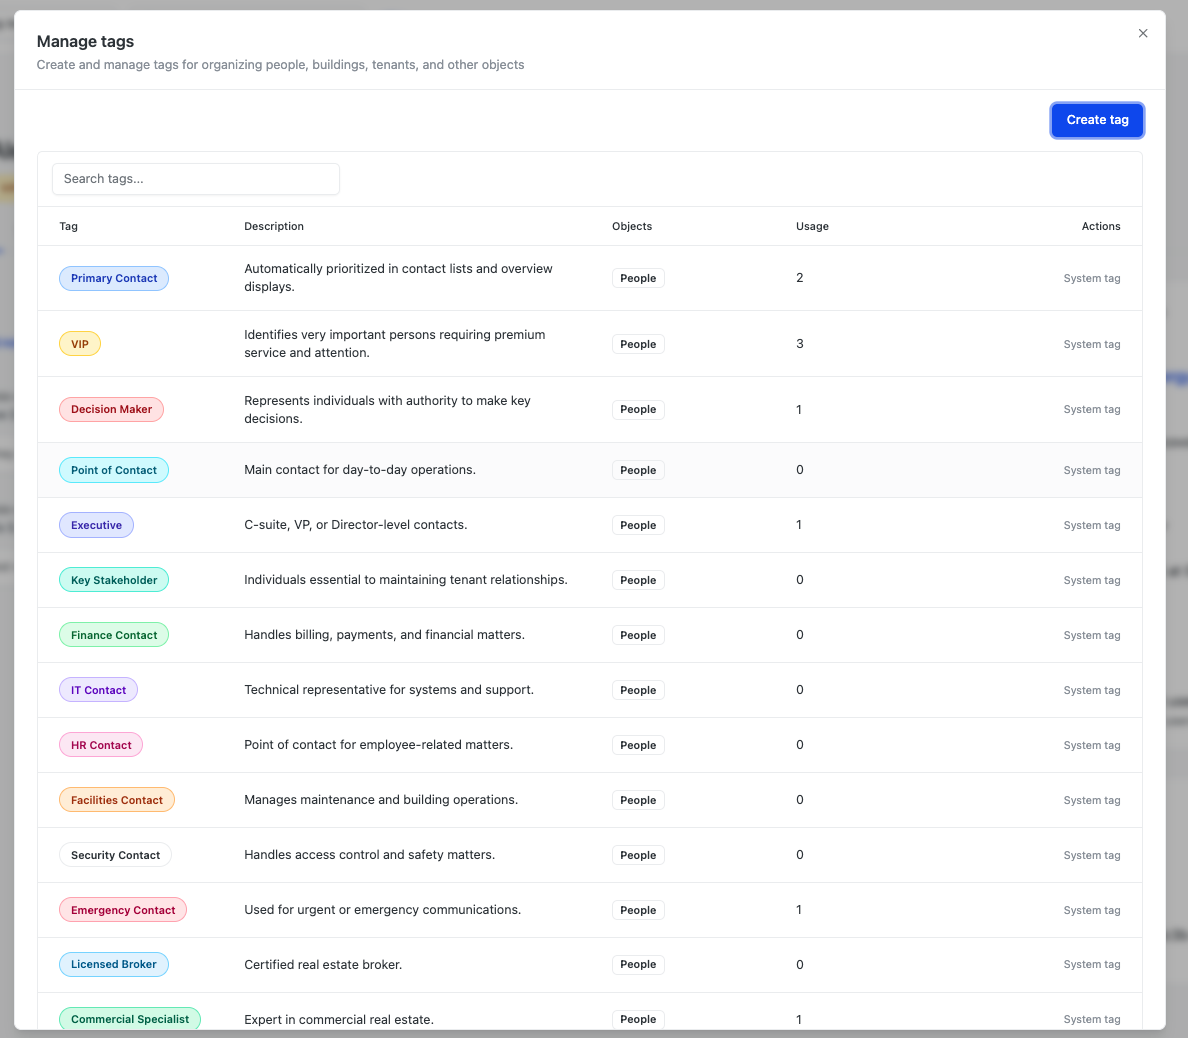Image resolution: width=1188 pixels, height=1038 pixels.
Task: Click the Create tag button
Action: point(1097,120)
